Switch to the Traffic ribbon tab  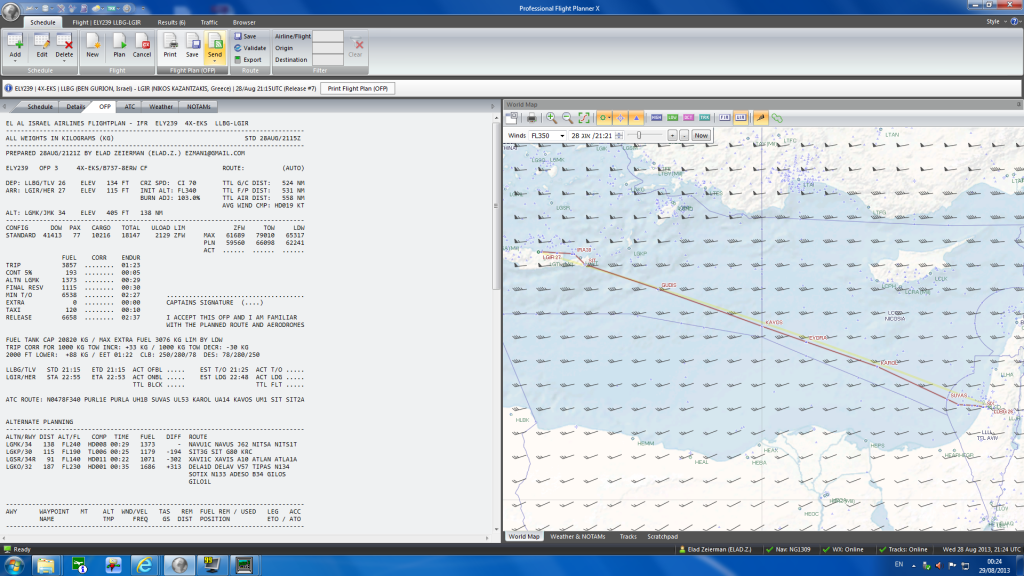209,21
